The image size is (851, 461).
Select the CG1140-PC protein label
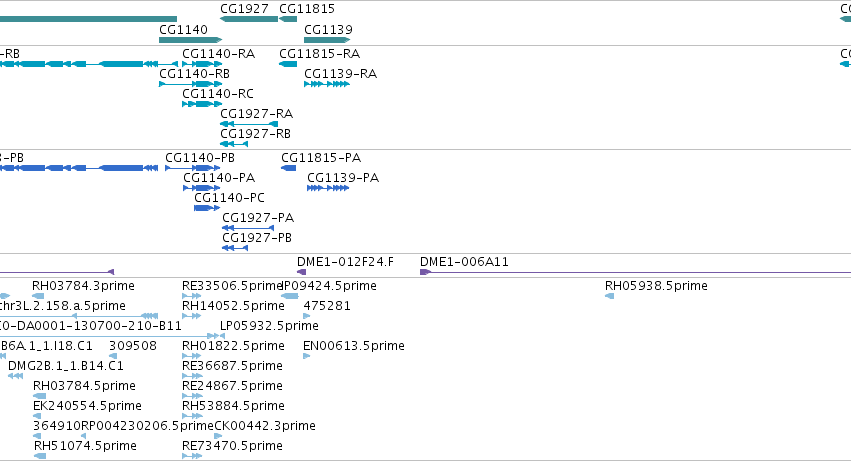tap(230, 198)
